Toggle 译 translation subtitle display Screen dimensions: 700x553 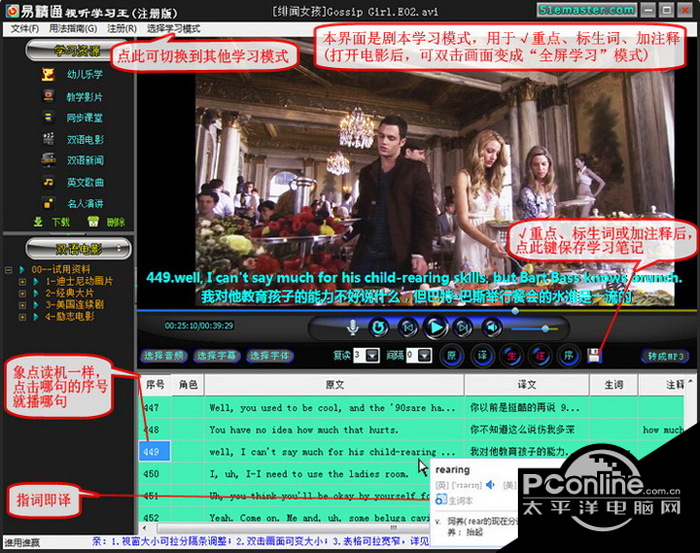(x=482, y=356)
